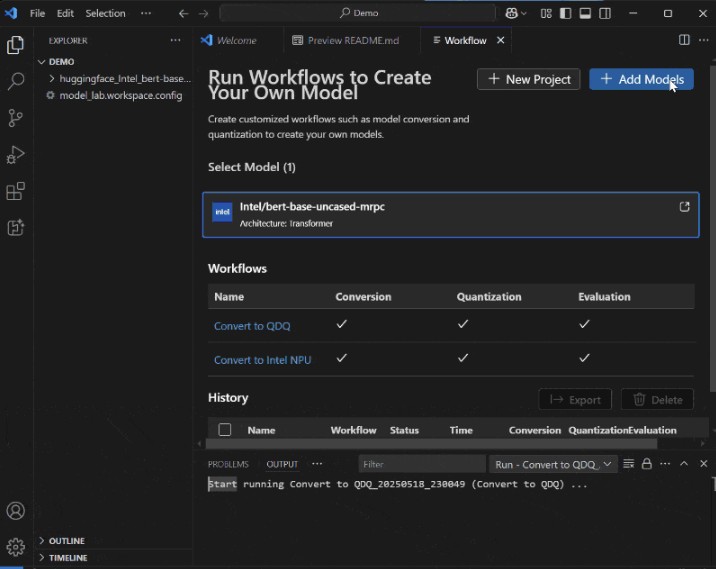
Task: Close the Workflow tab
Action: pyautogui.click(x=500, y=40)
